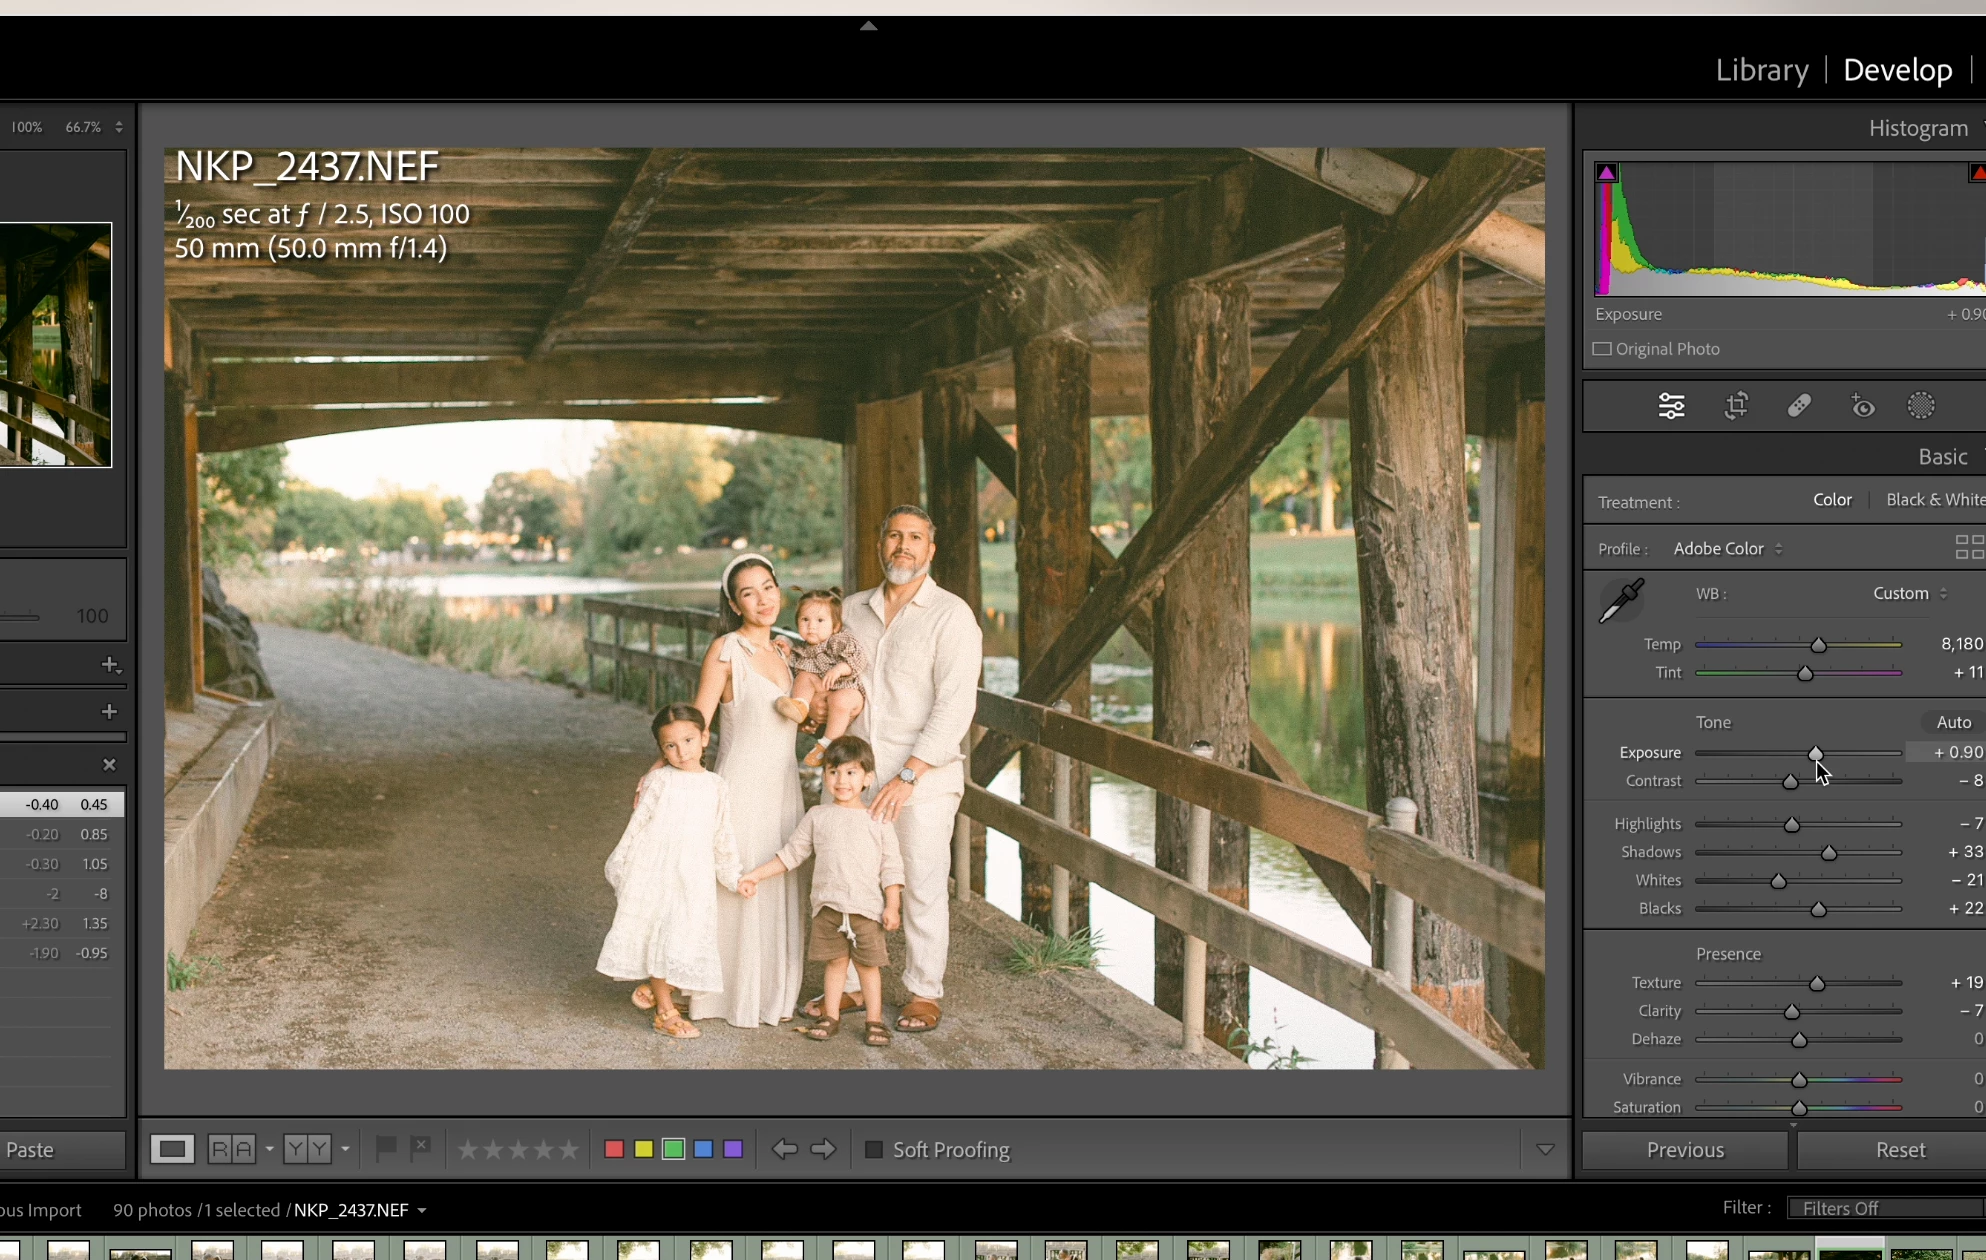Activate the Red Eye correction tool

click(x=1862, y=406)
